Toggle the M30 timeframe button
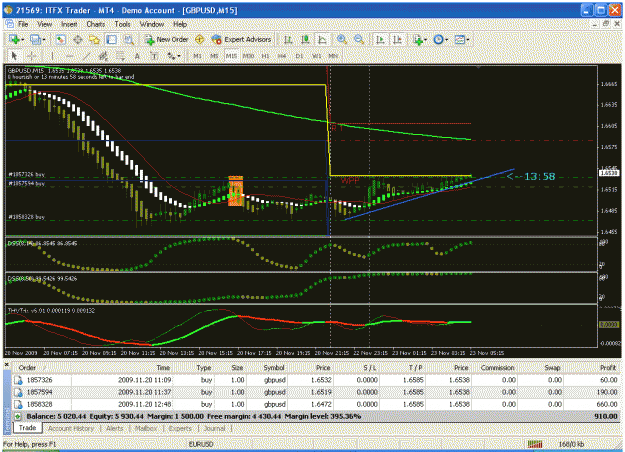625x452 pixels. (x=248, y=56)
